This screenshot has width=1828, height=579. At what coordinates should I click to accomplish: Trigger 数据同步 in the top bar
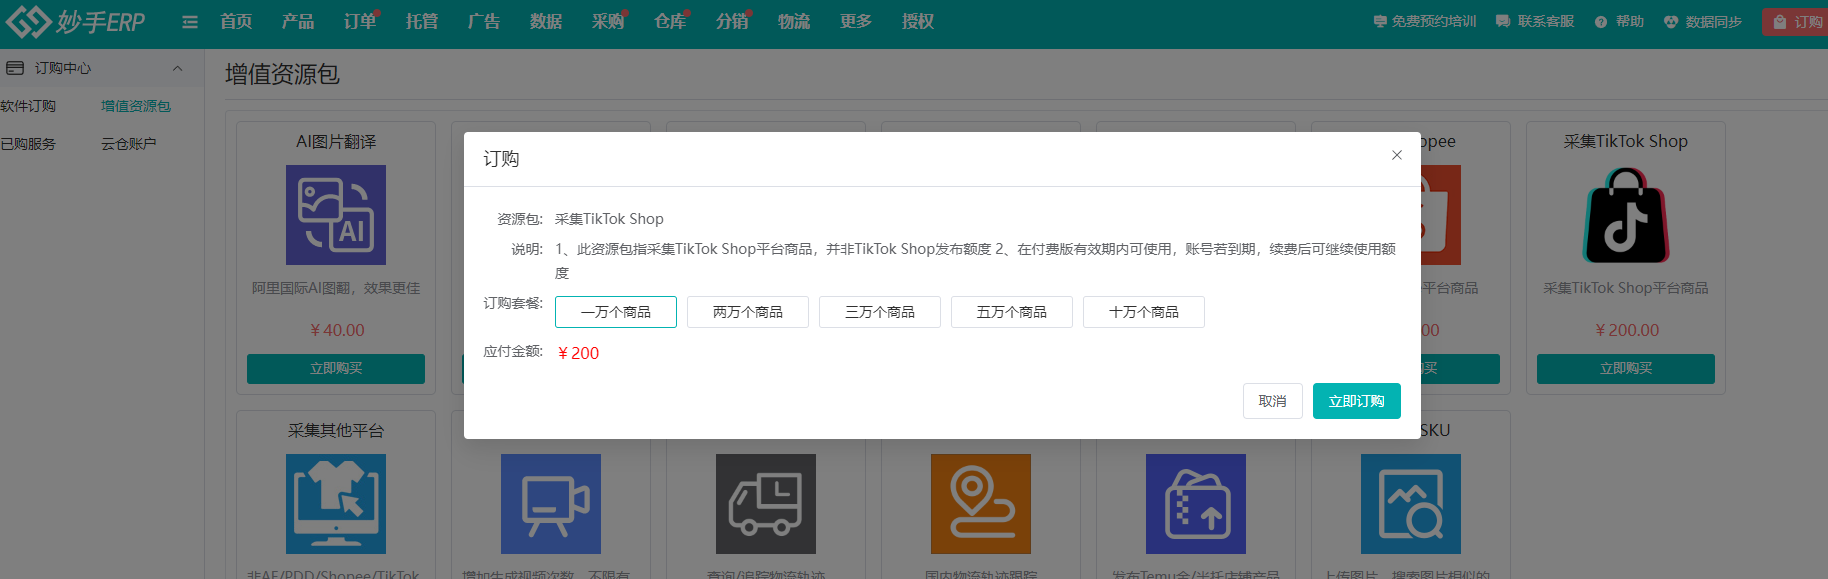[1703, 22]
